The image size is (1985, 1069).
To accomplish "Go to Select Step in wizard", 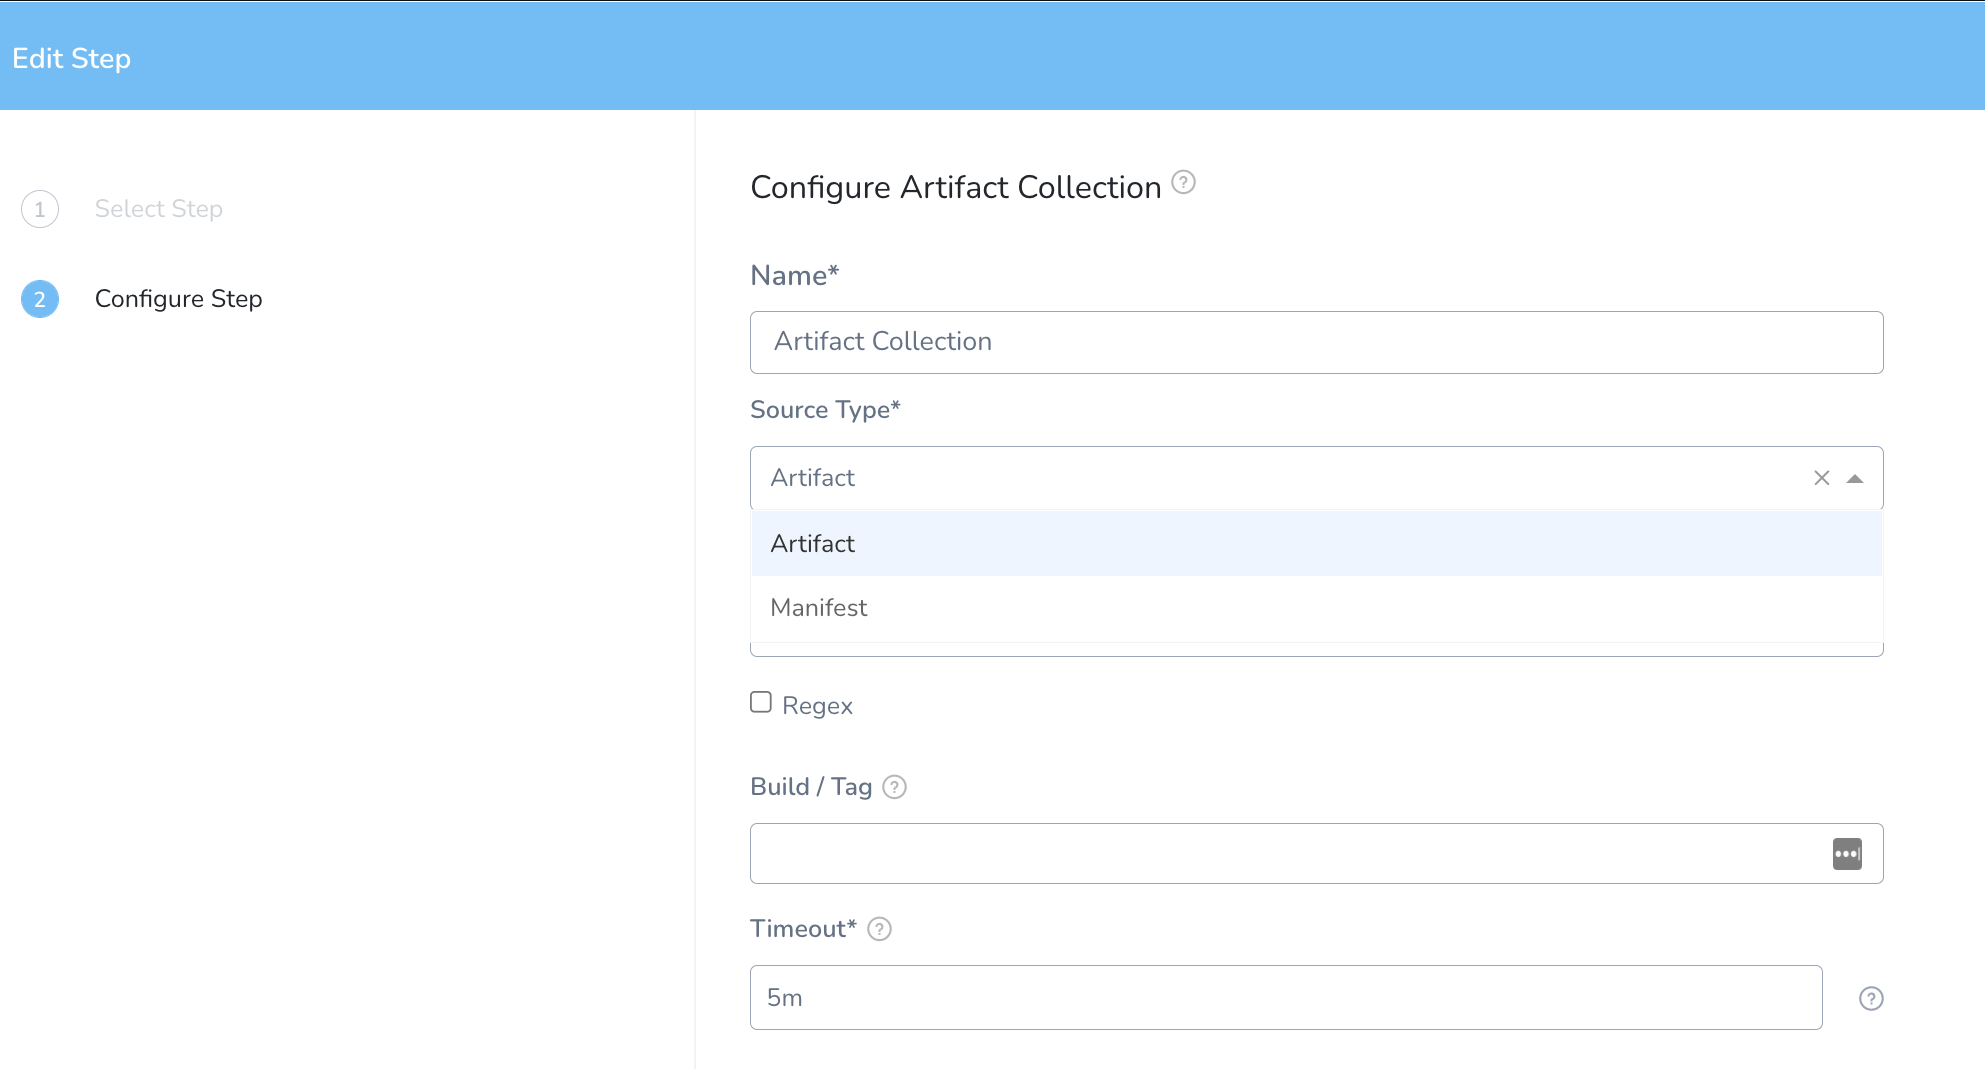I will 159,208.
